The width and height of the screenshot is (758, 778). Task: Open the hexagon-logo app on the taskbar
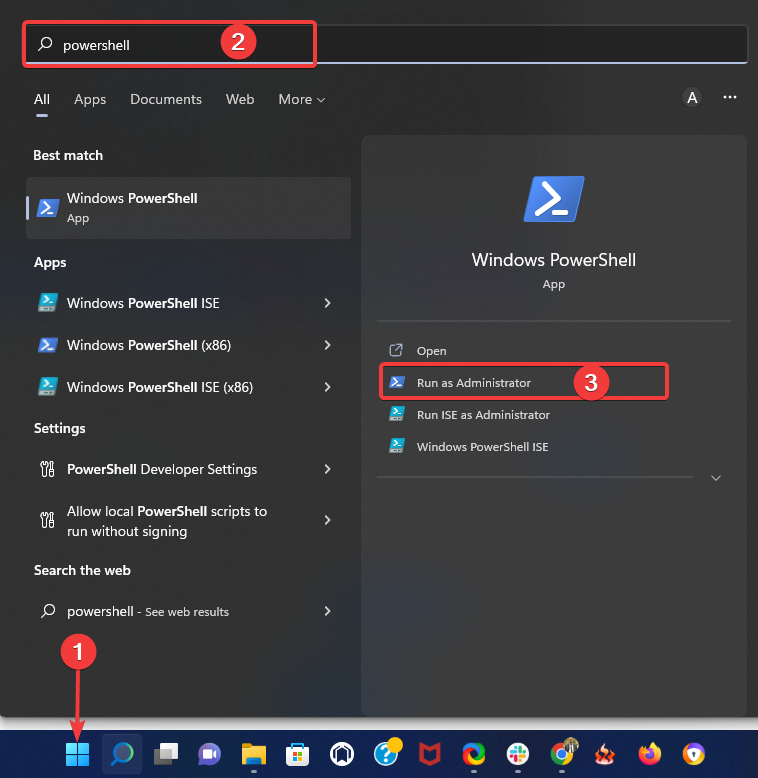point(341,754)
